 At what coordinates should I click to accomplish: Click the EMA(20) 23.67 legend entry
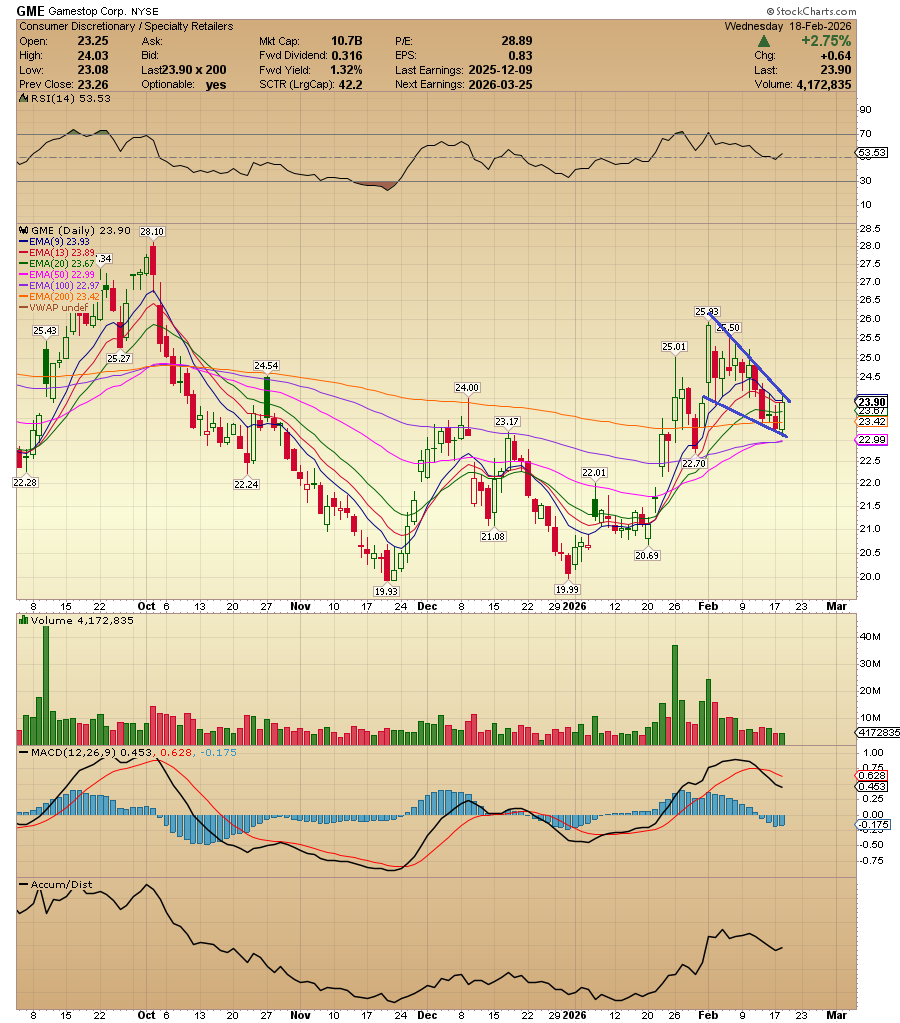(x=57, y=264)
